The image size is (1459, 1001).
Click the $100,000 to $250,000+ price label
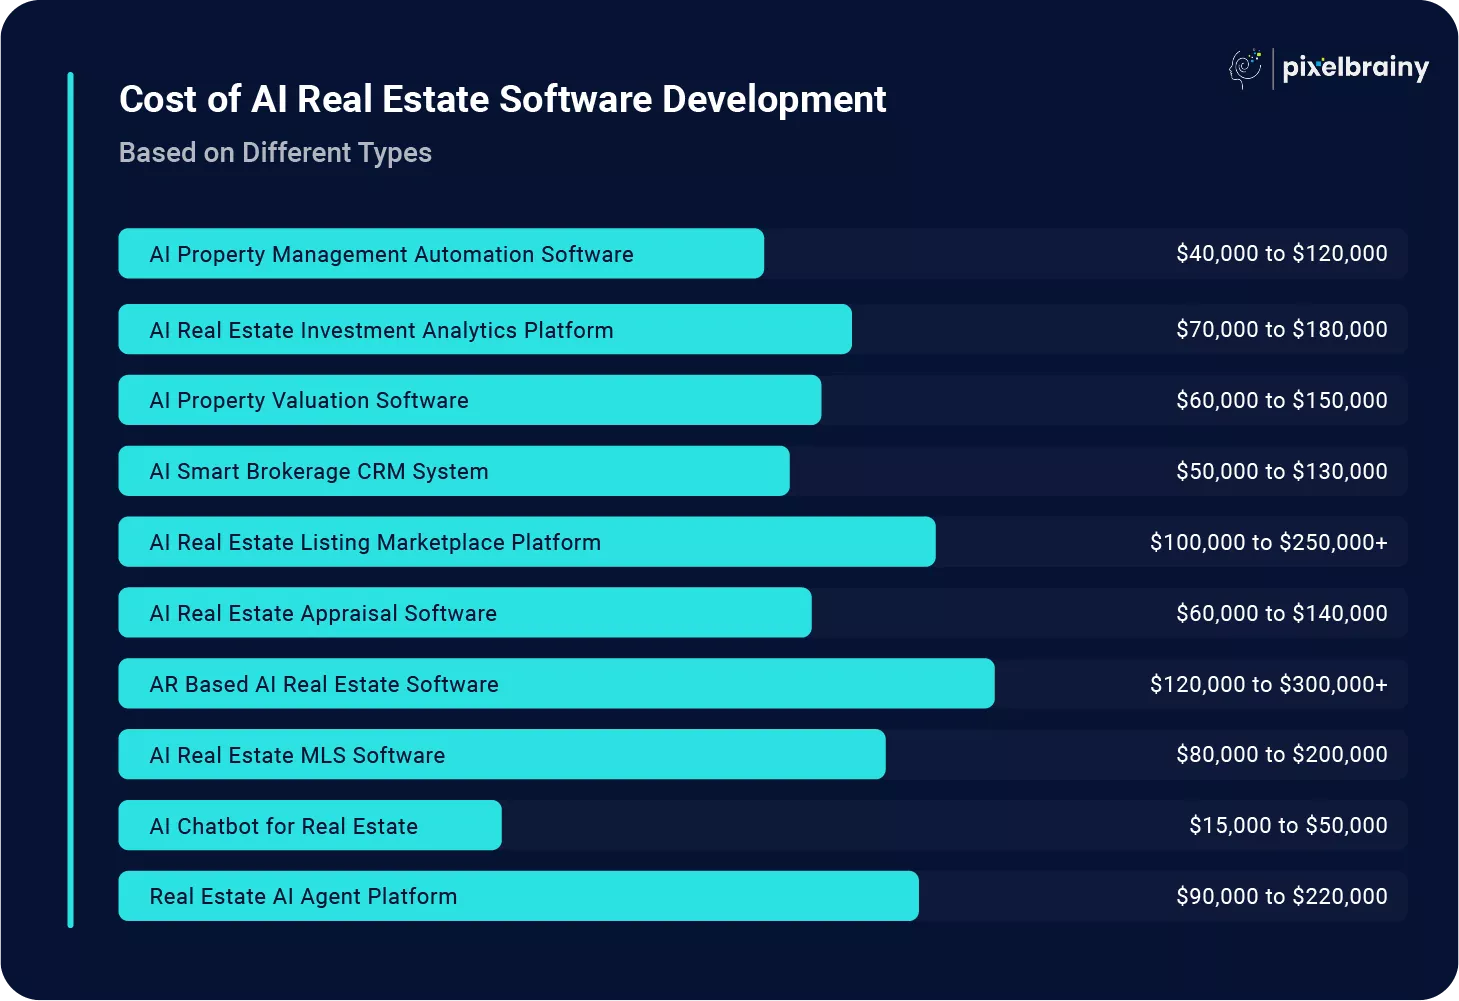(x=1268, y=542)
